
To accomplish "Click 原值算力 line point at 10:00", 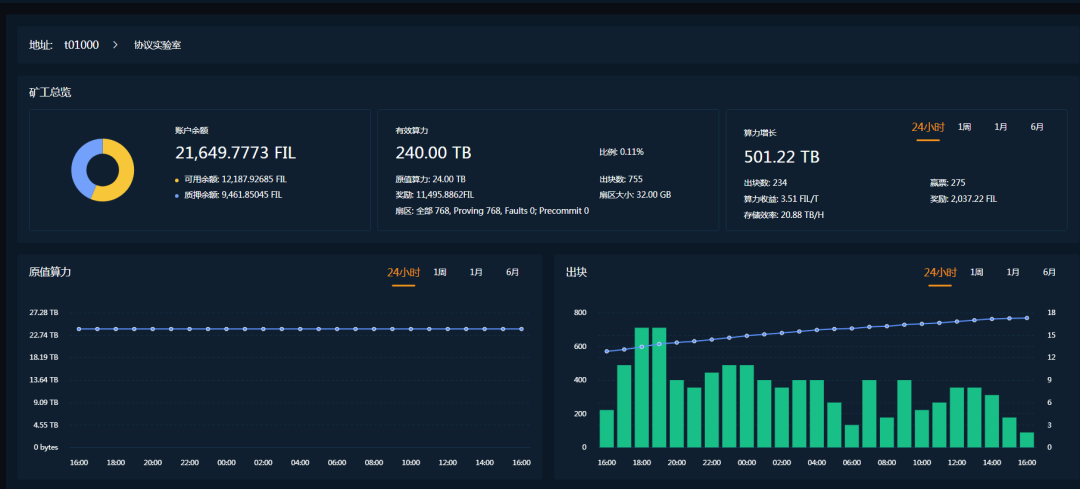I will coord(411,329).
